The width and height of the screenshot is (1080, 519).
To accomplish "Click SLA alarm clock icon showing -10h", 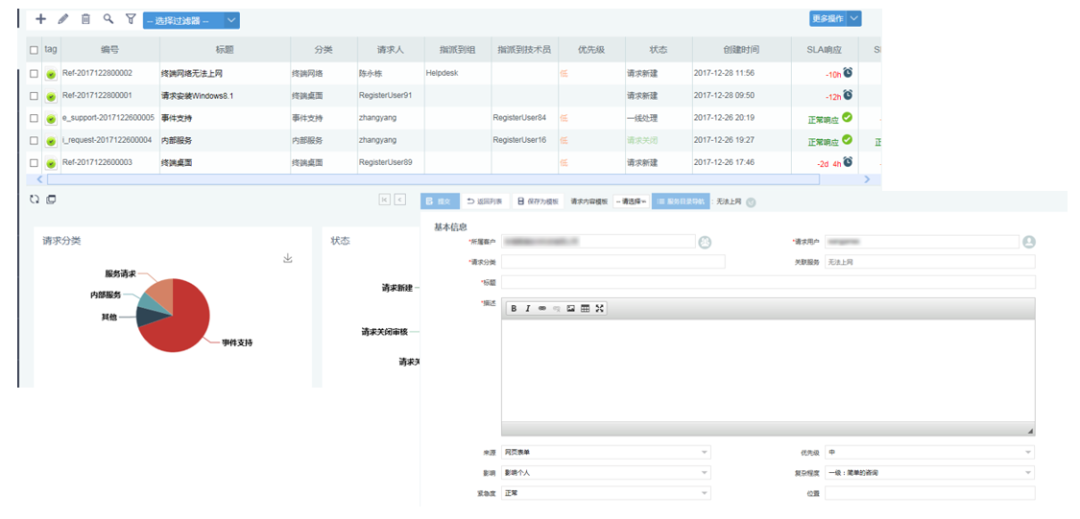I will [x=848, y=72].
